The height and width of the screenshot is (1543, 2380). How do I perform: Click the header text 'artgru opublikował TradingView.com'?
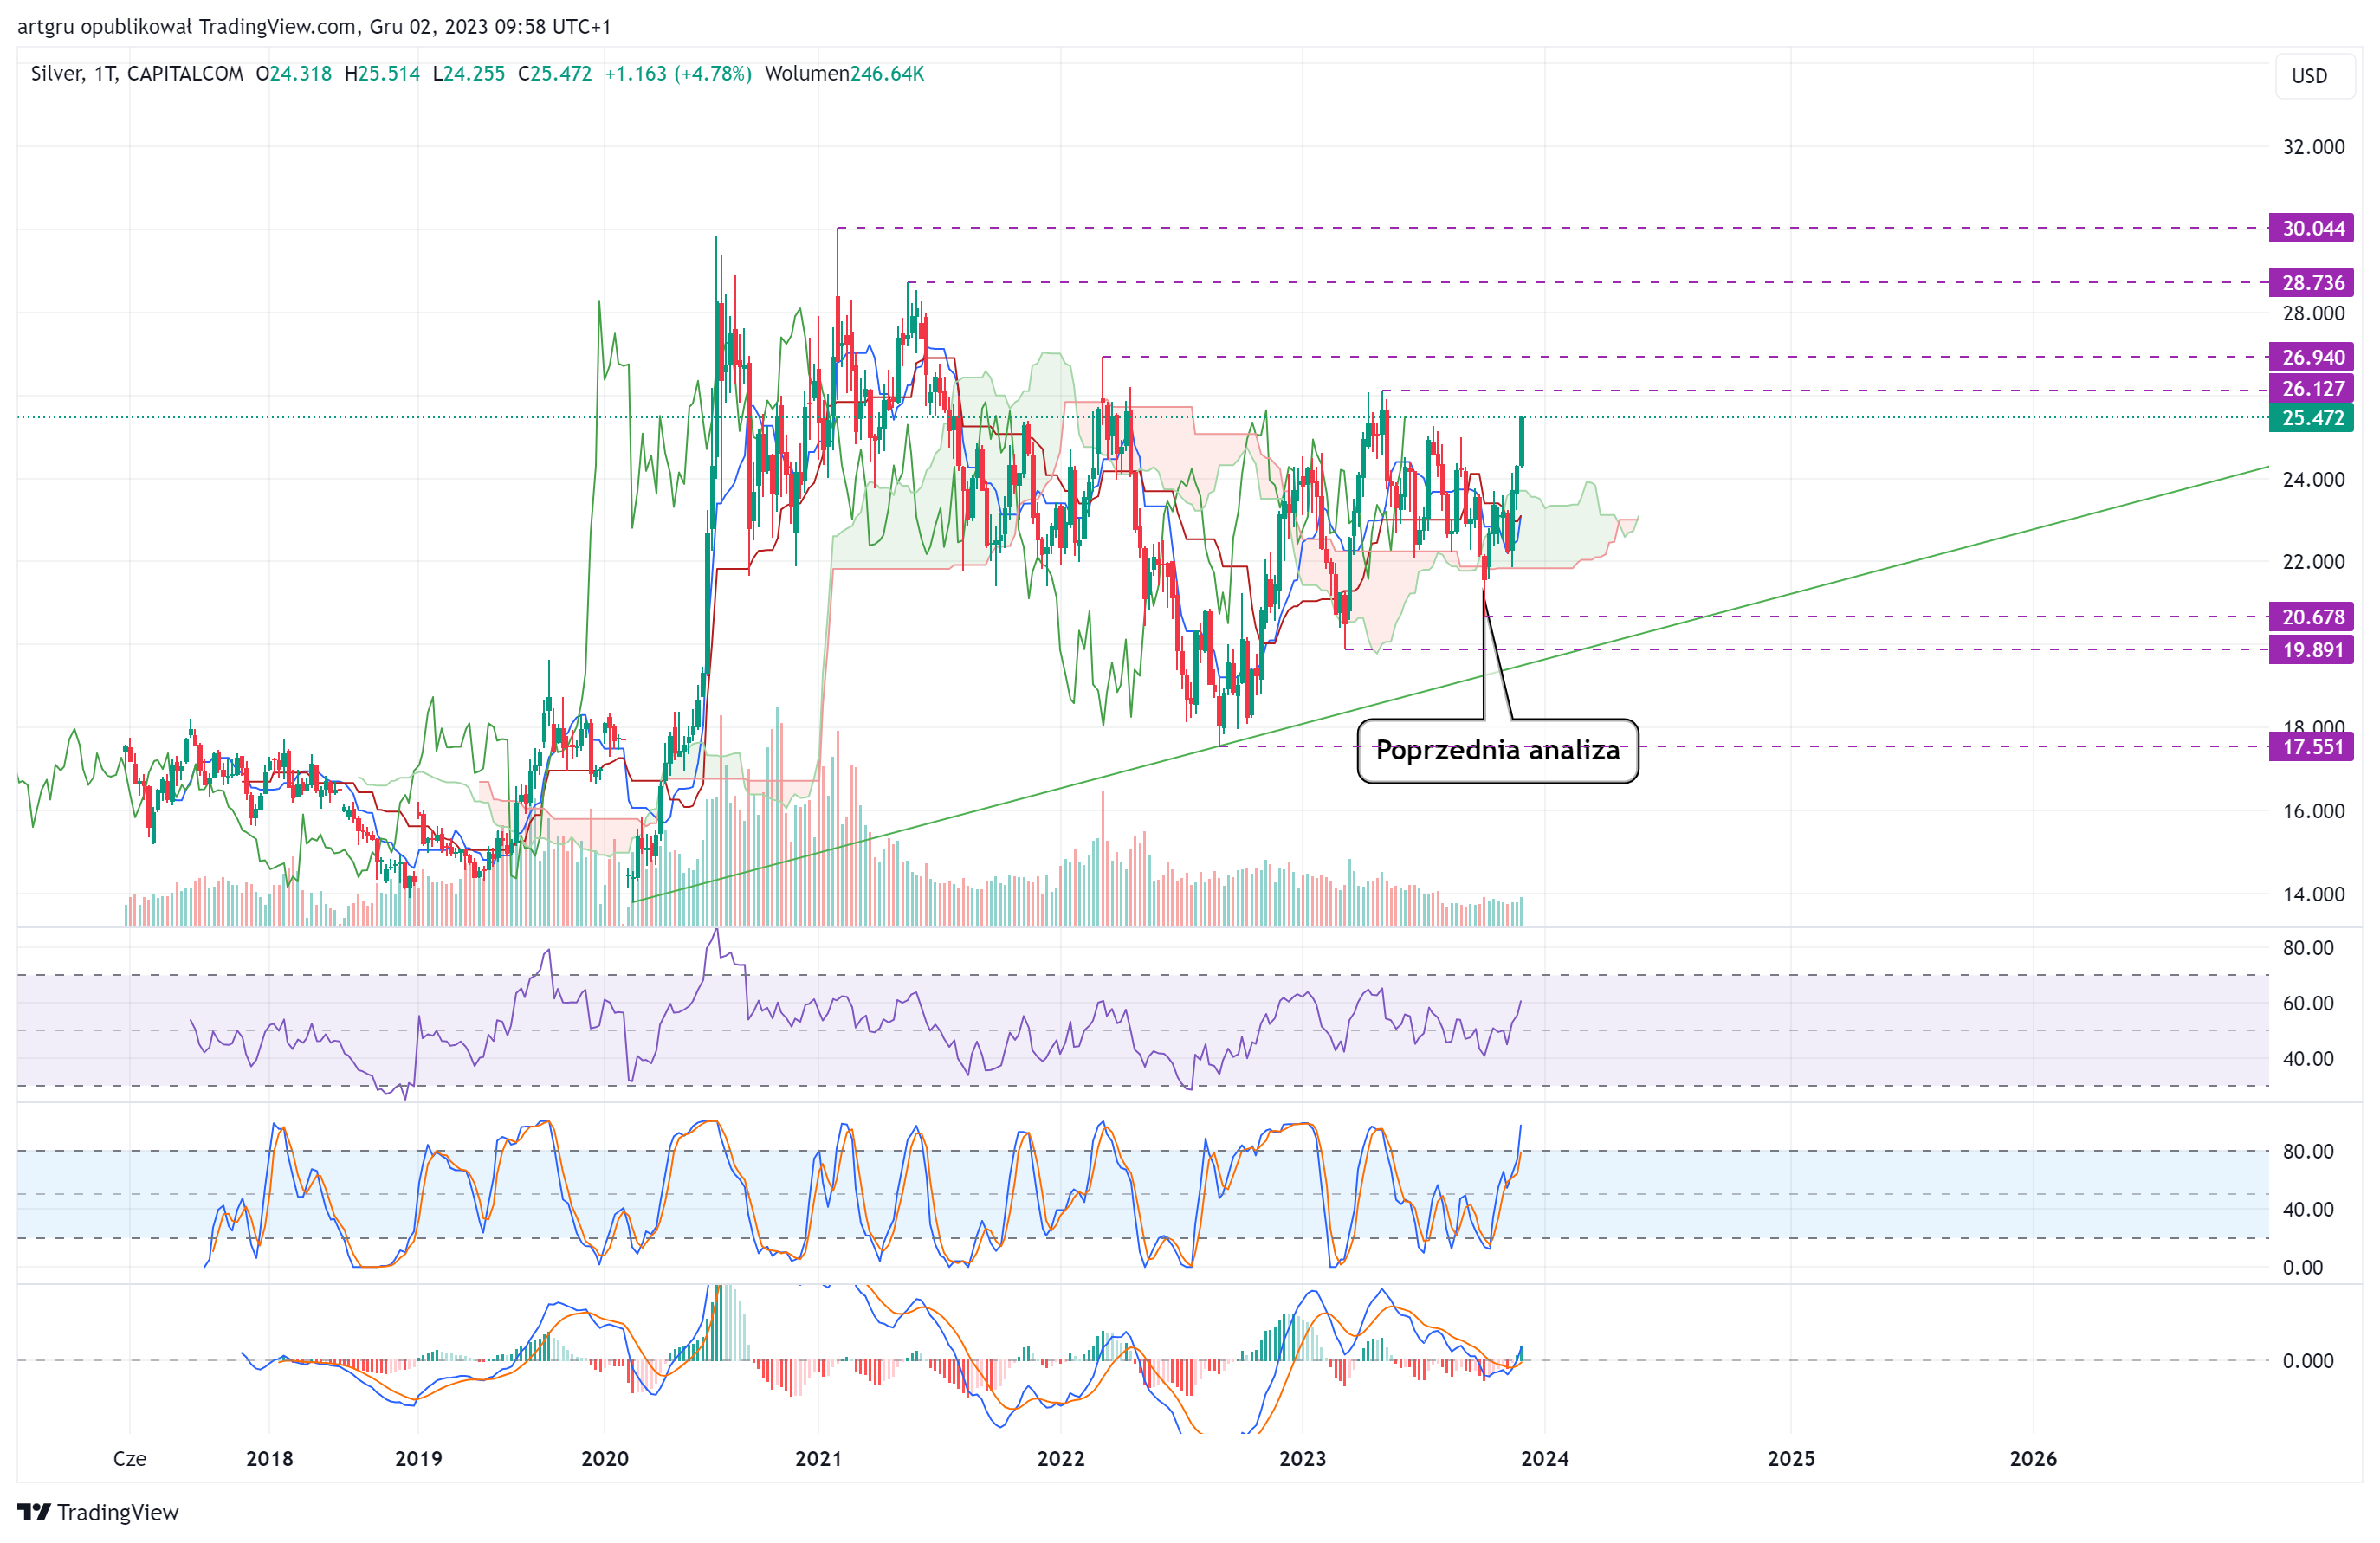click(x=189, y=27)
